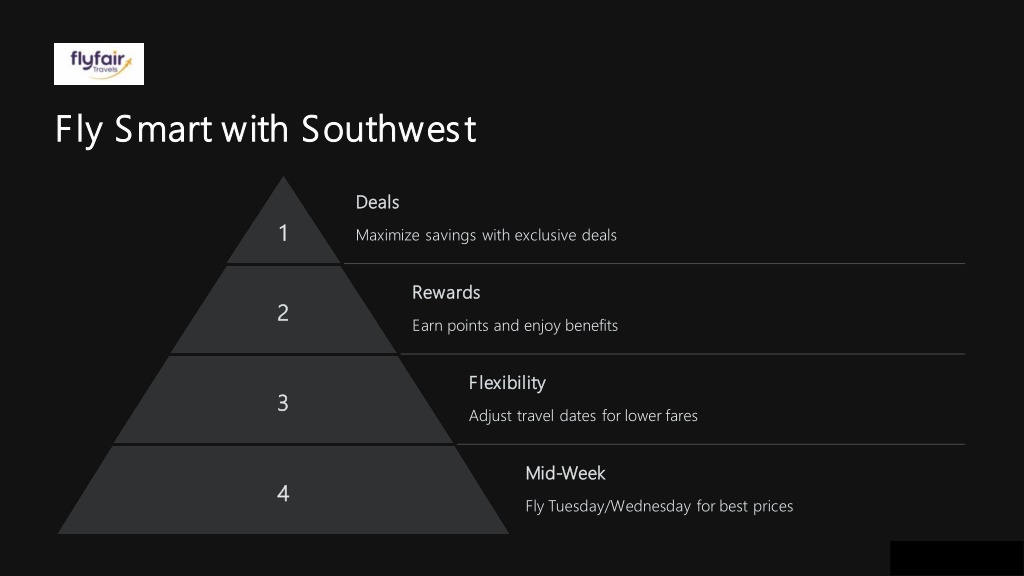Select the slide title Fly Smart with Southwest

pos(266,129)
